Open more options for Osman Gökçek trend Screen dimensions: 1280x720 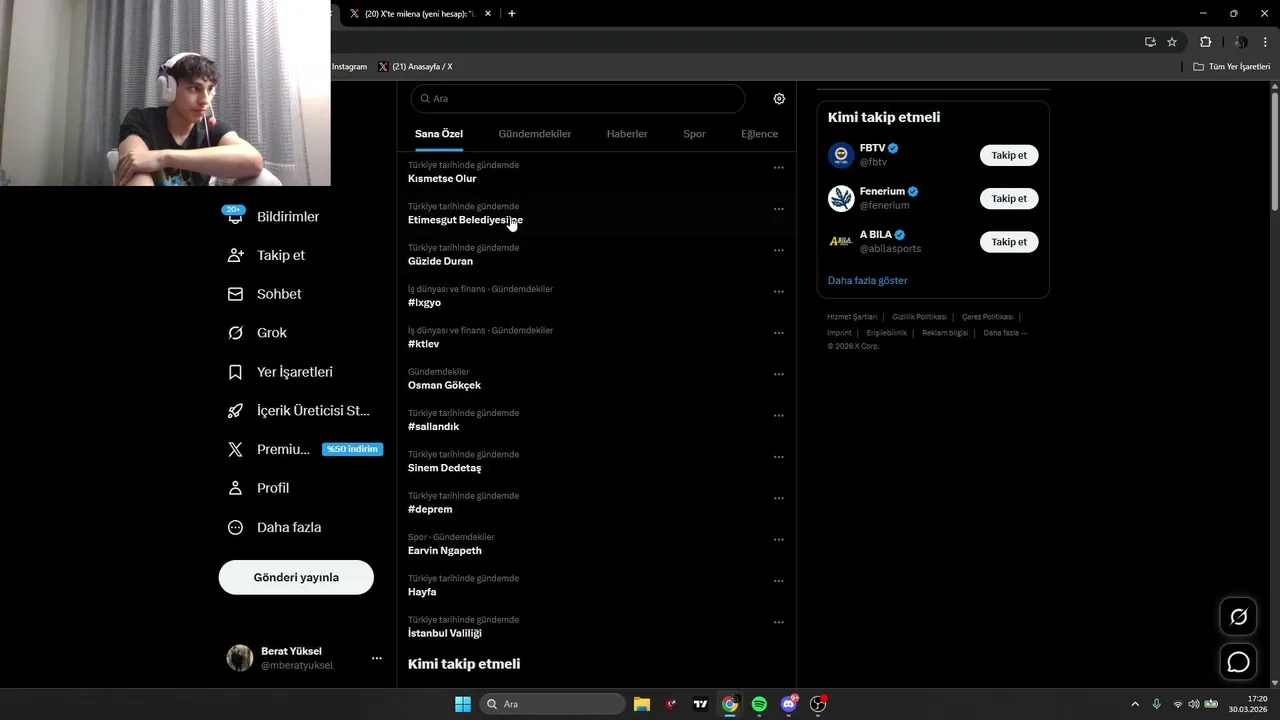click(x=779, y=374)
